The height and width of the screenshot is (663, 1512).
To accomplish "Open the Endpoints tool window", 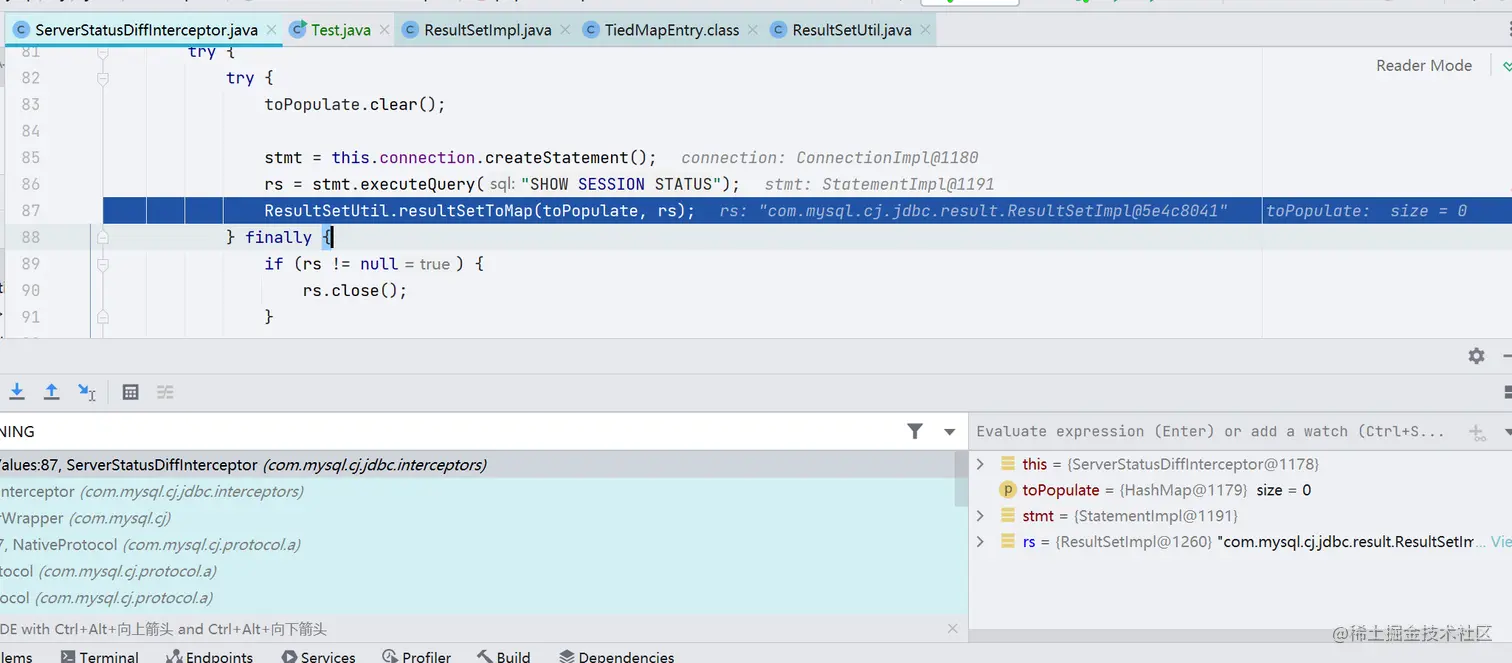I will [x=209, y=656].
